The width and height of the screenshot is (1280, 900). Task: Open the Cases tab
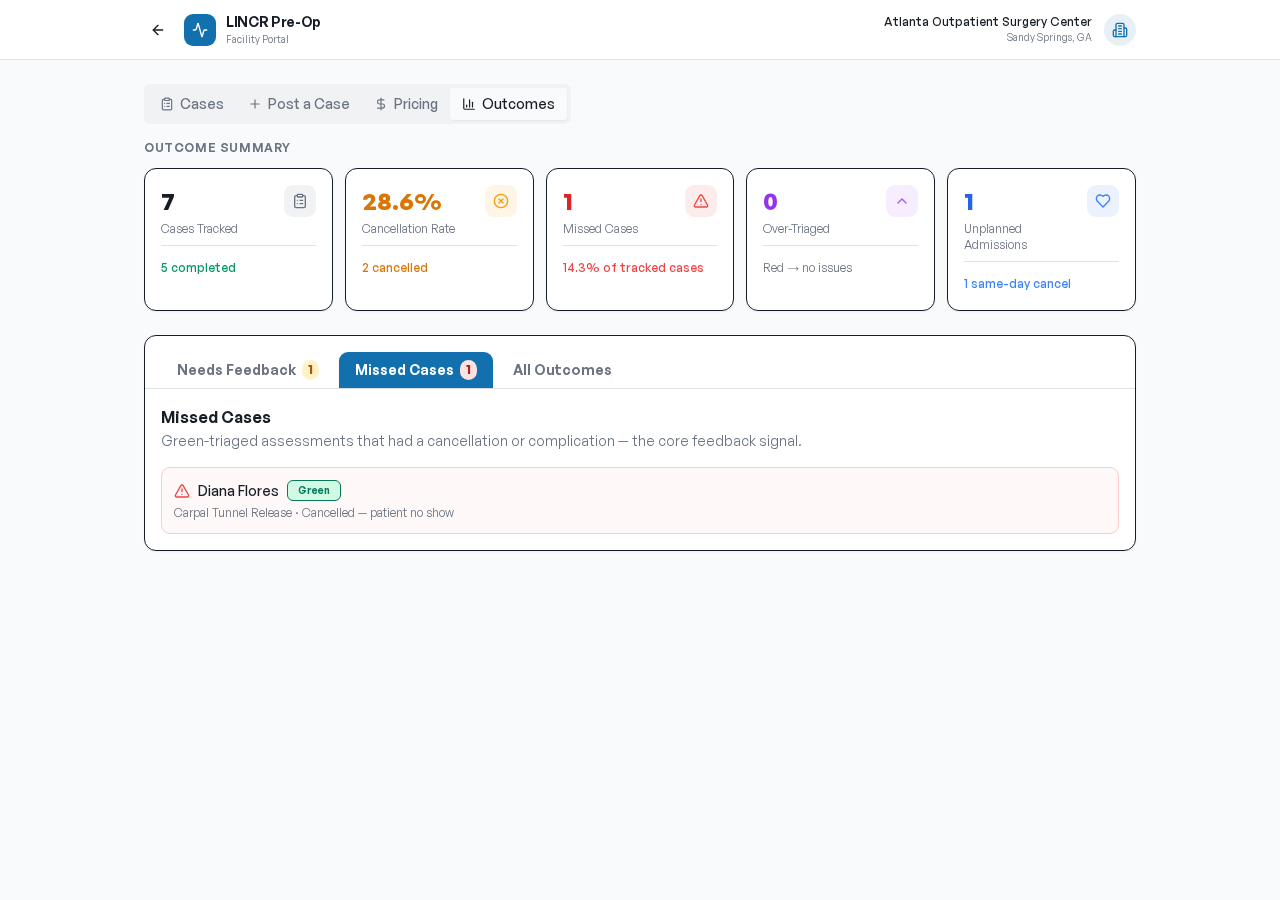192,104
